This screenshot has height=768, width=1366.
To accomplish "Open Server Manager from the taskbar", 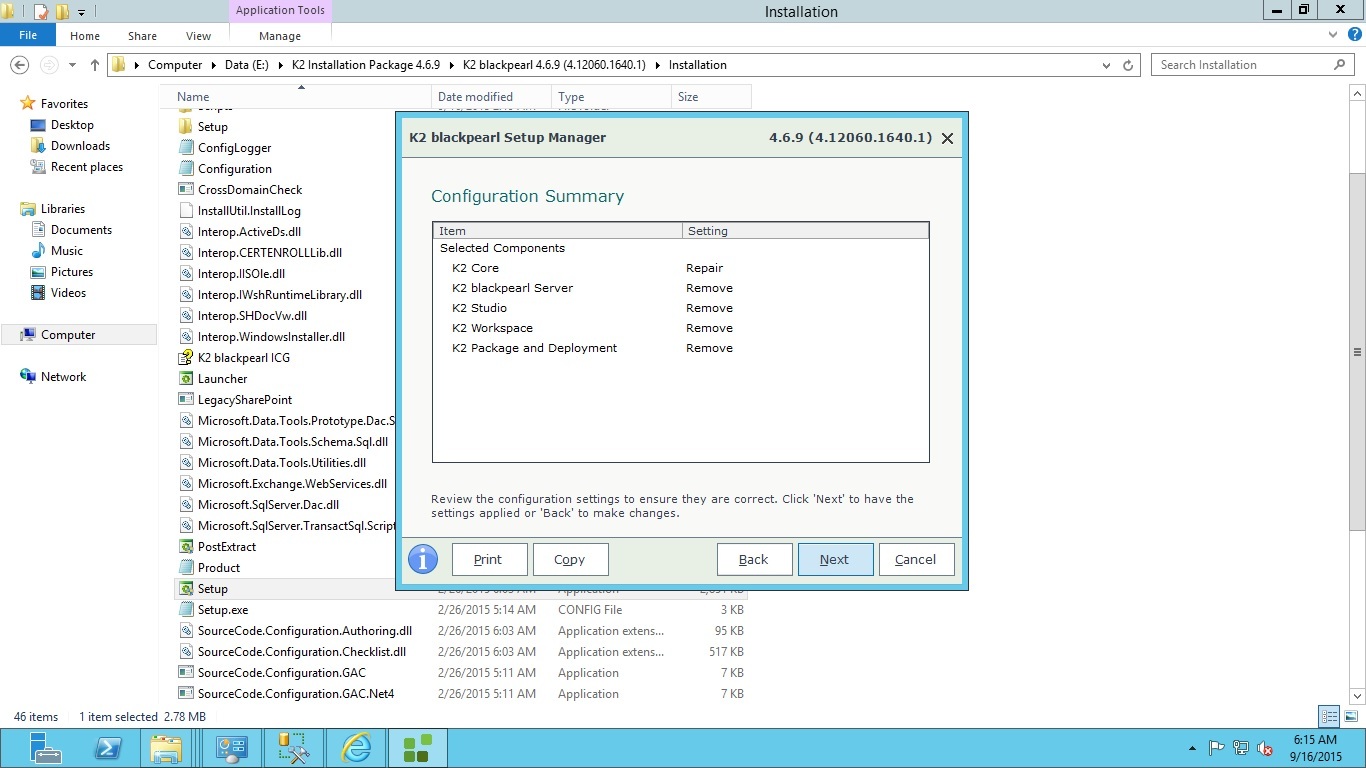I will point(46,748).
